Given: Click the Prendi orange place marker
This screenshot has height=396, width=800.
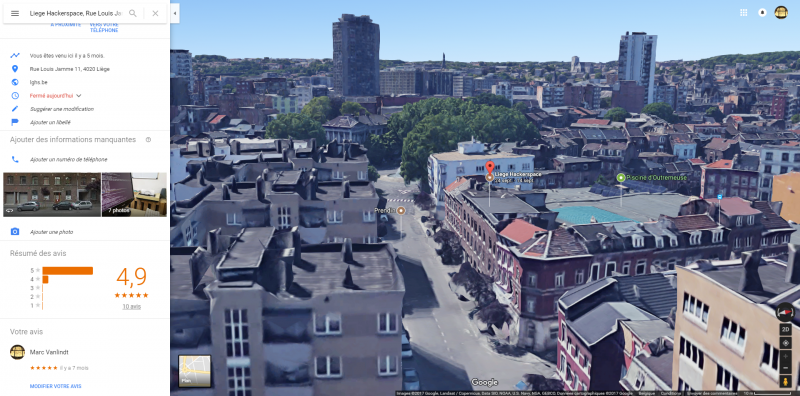Looking at the screenshot, I should (401, 210).
